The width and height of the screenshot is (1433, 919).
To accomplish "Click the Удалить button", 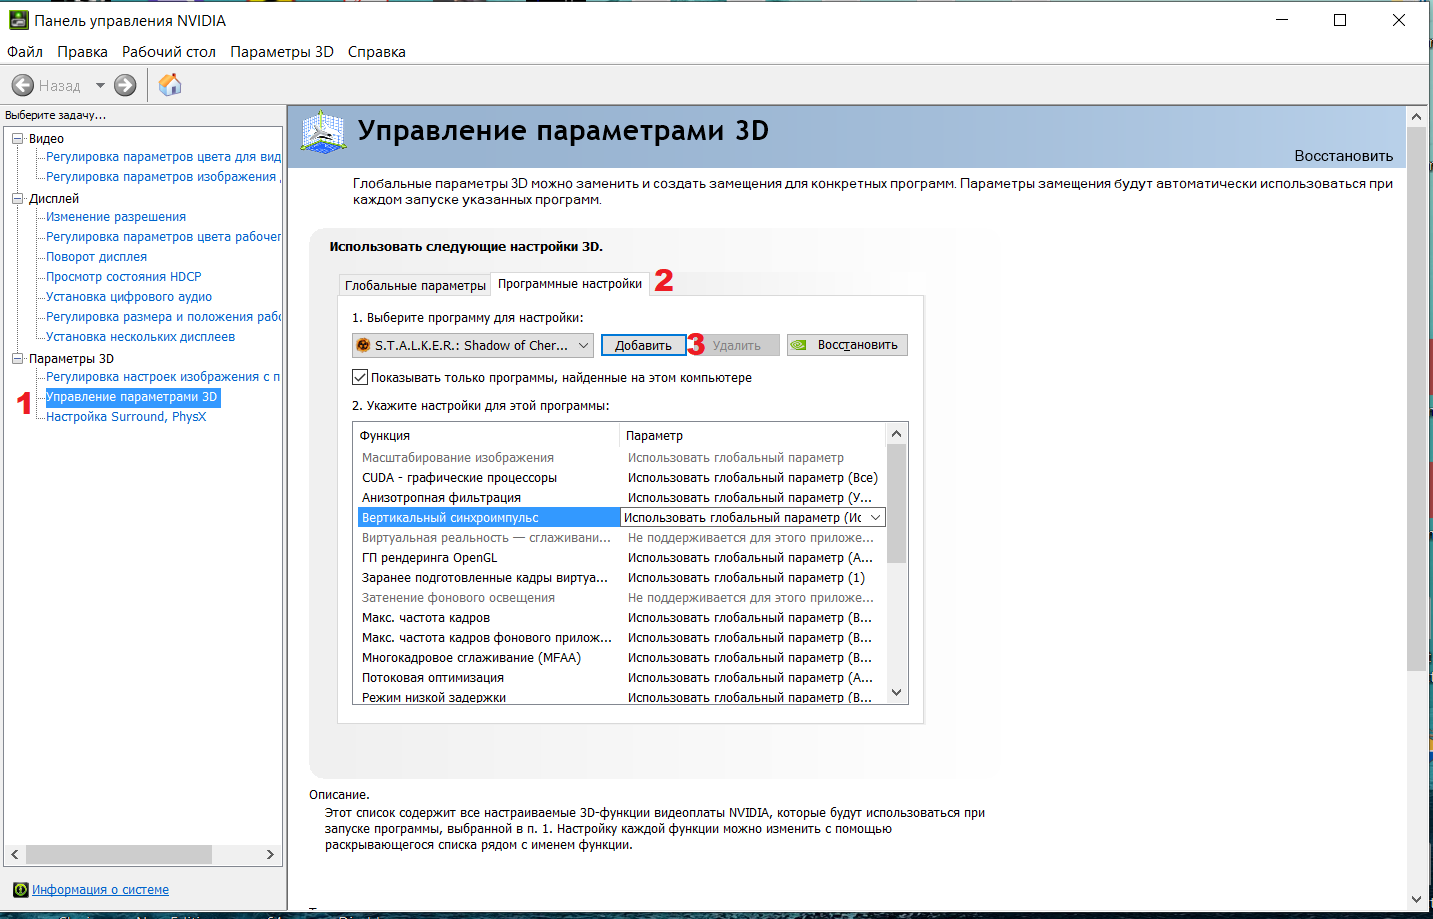I will coord(737,345).
